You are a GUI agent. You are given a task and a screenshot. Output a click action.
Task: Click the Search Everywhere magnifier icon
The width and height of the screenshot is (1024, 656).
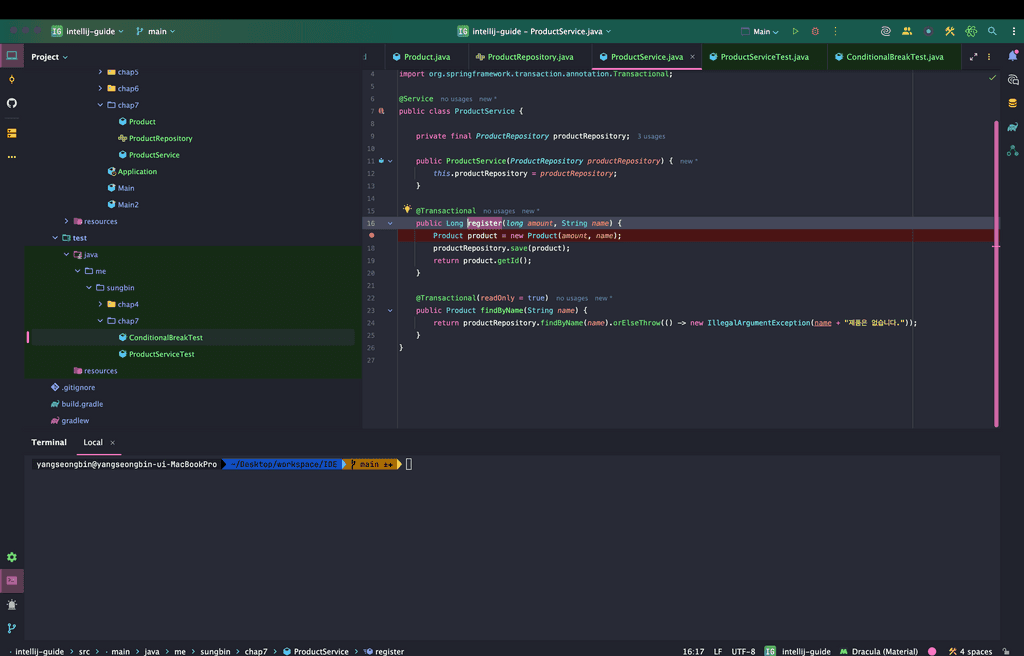pyautogui.click(x=992, y=31)
